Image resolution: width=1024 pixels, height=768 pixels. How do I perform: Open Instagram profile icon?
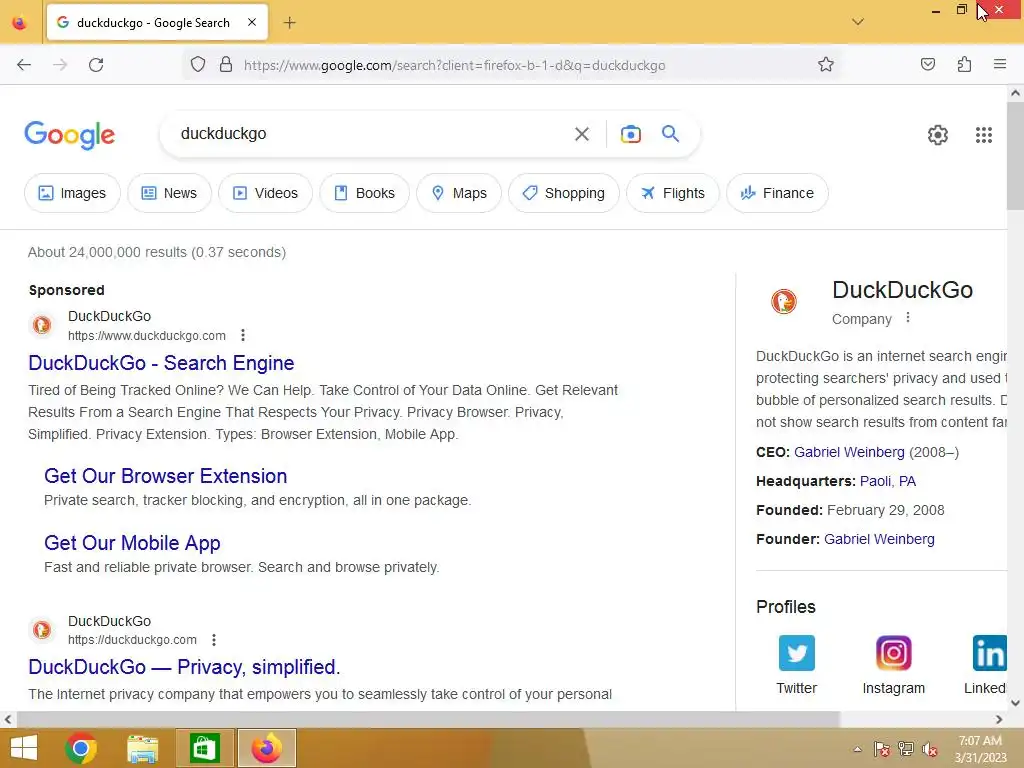(x=893, y=653)
